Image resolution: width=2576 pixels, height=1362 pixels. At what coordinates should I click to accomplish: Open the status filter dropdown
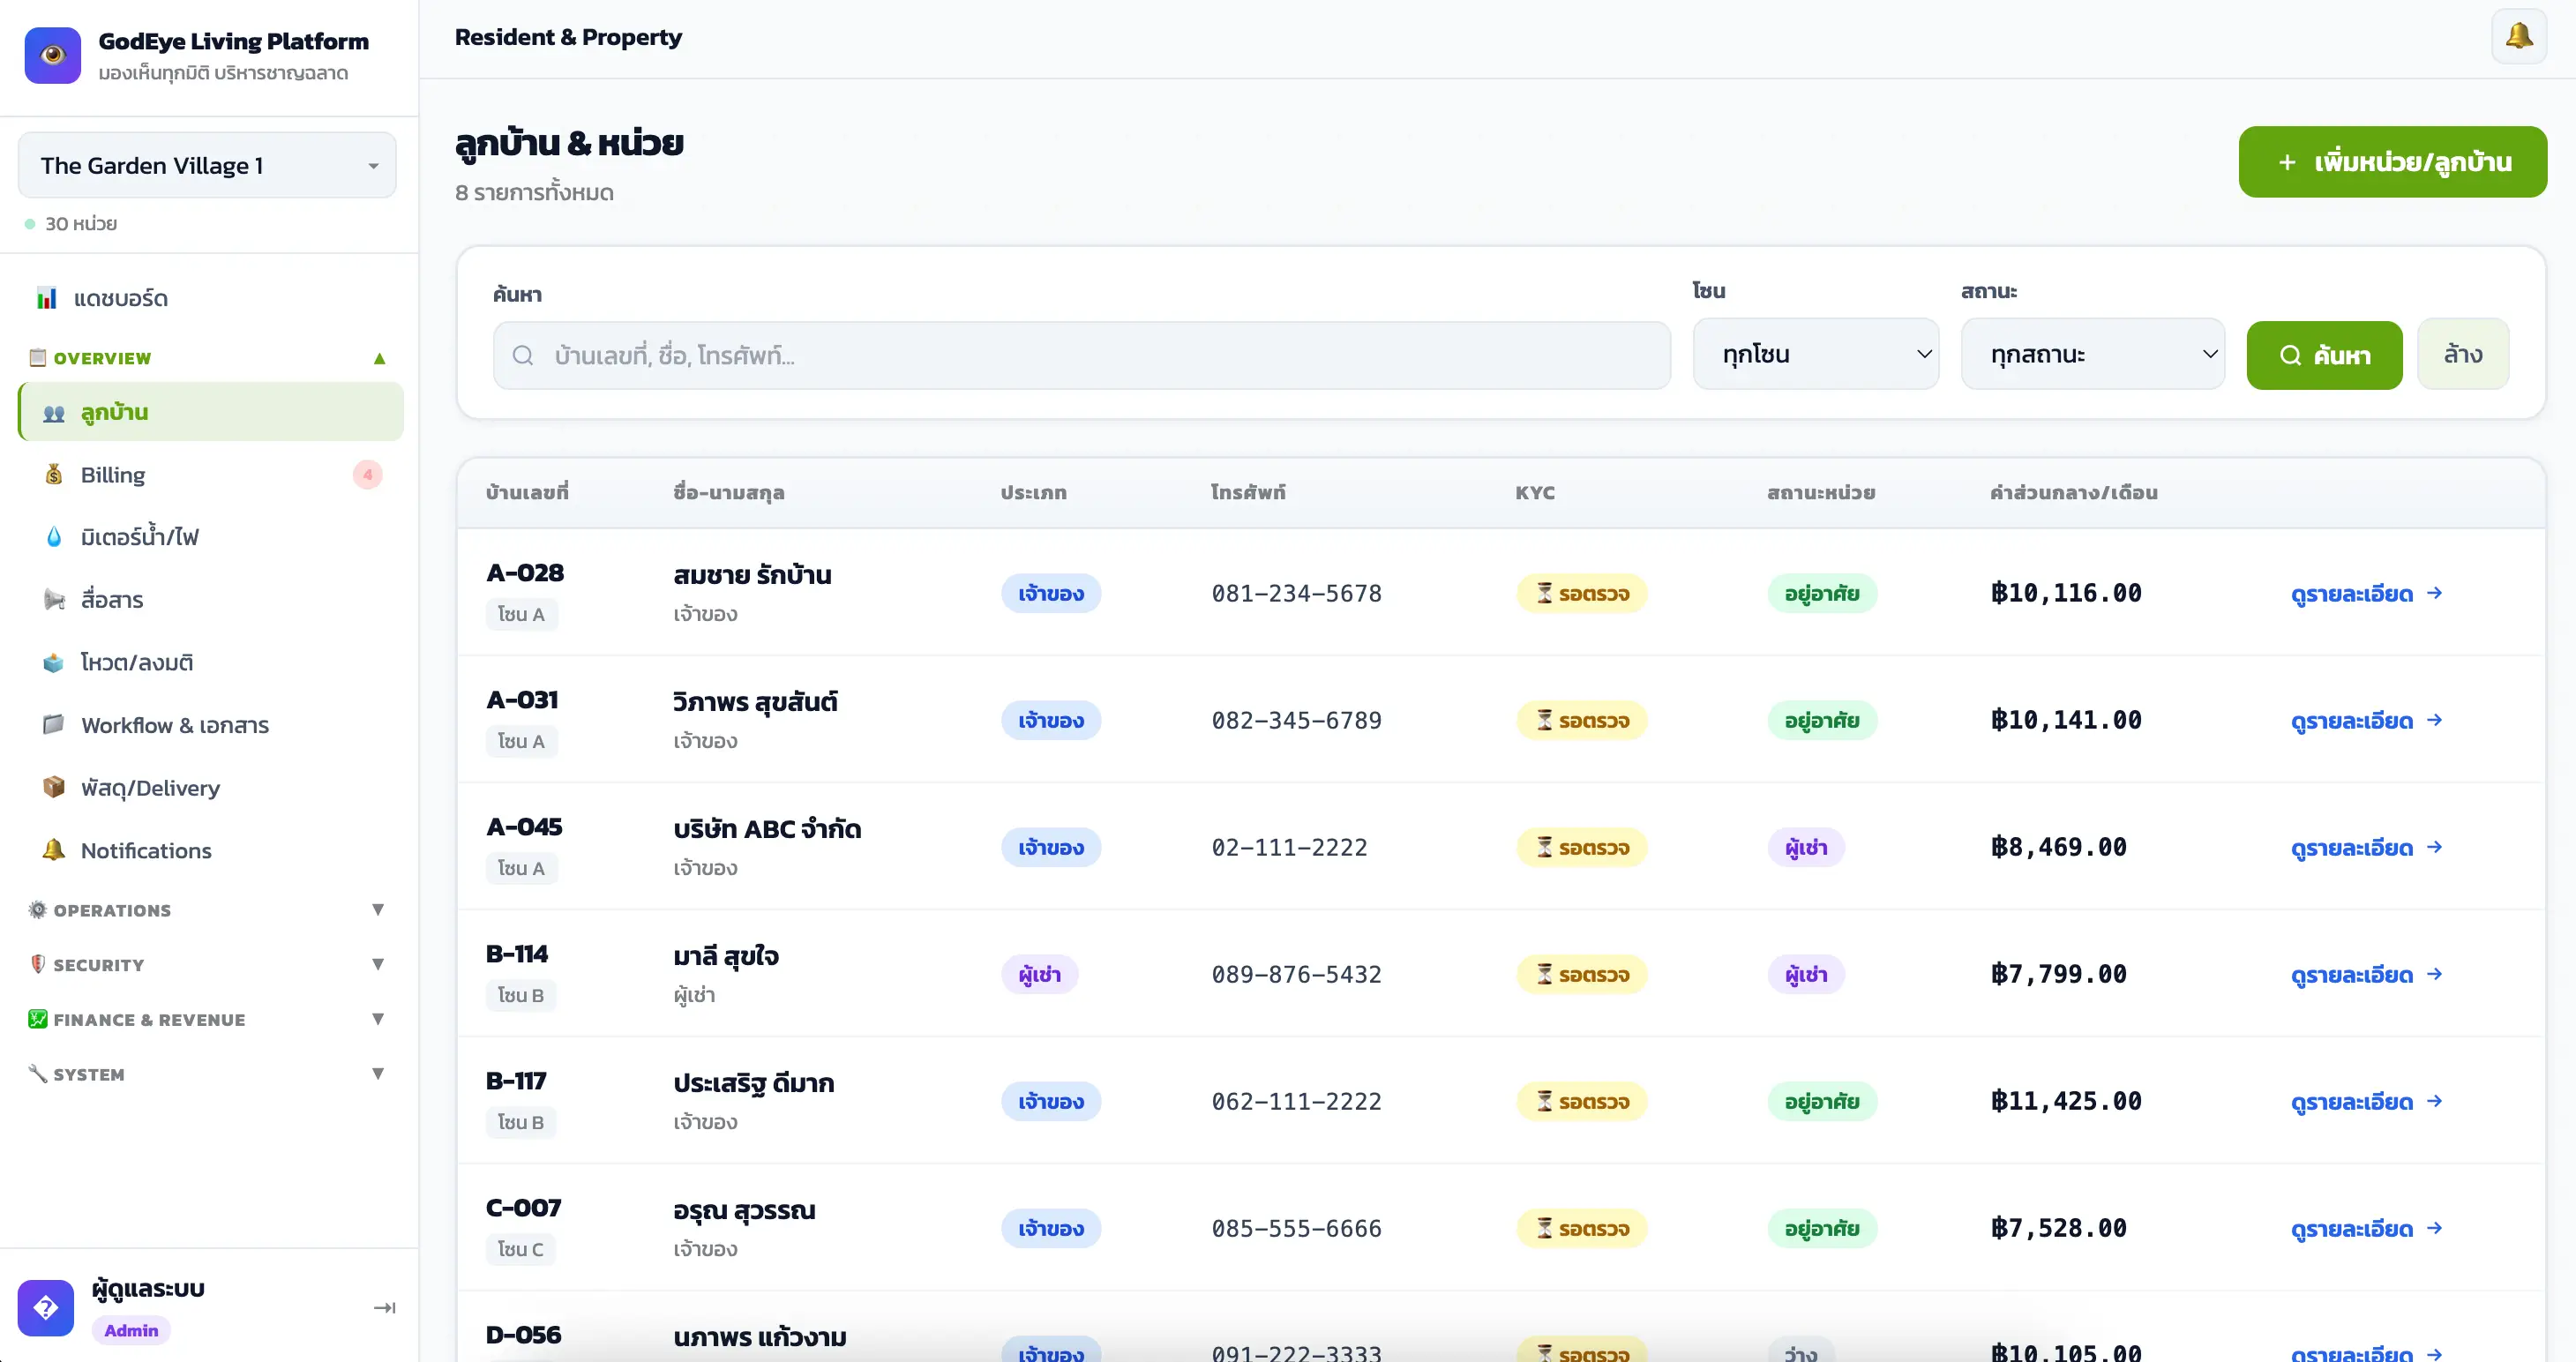[x=2092, y=354]
